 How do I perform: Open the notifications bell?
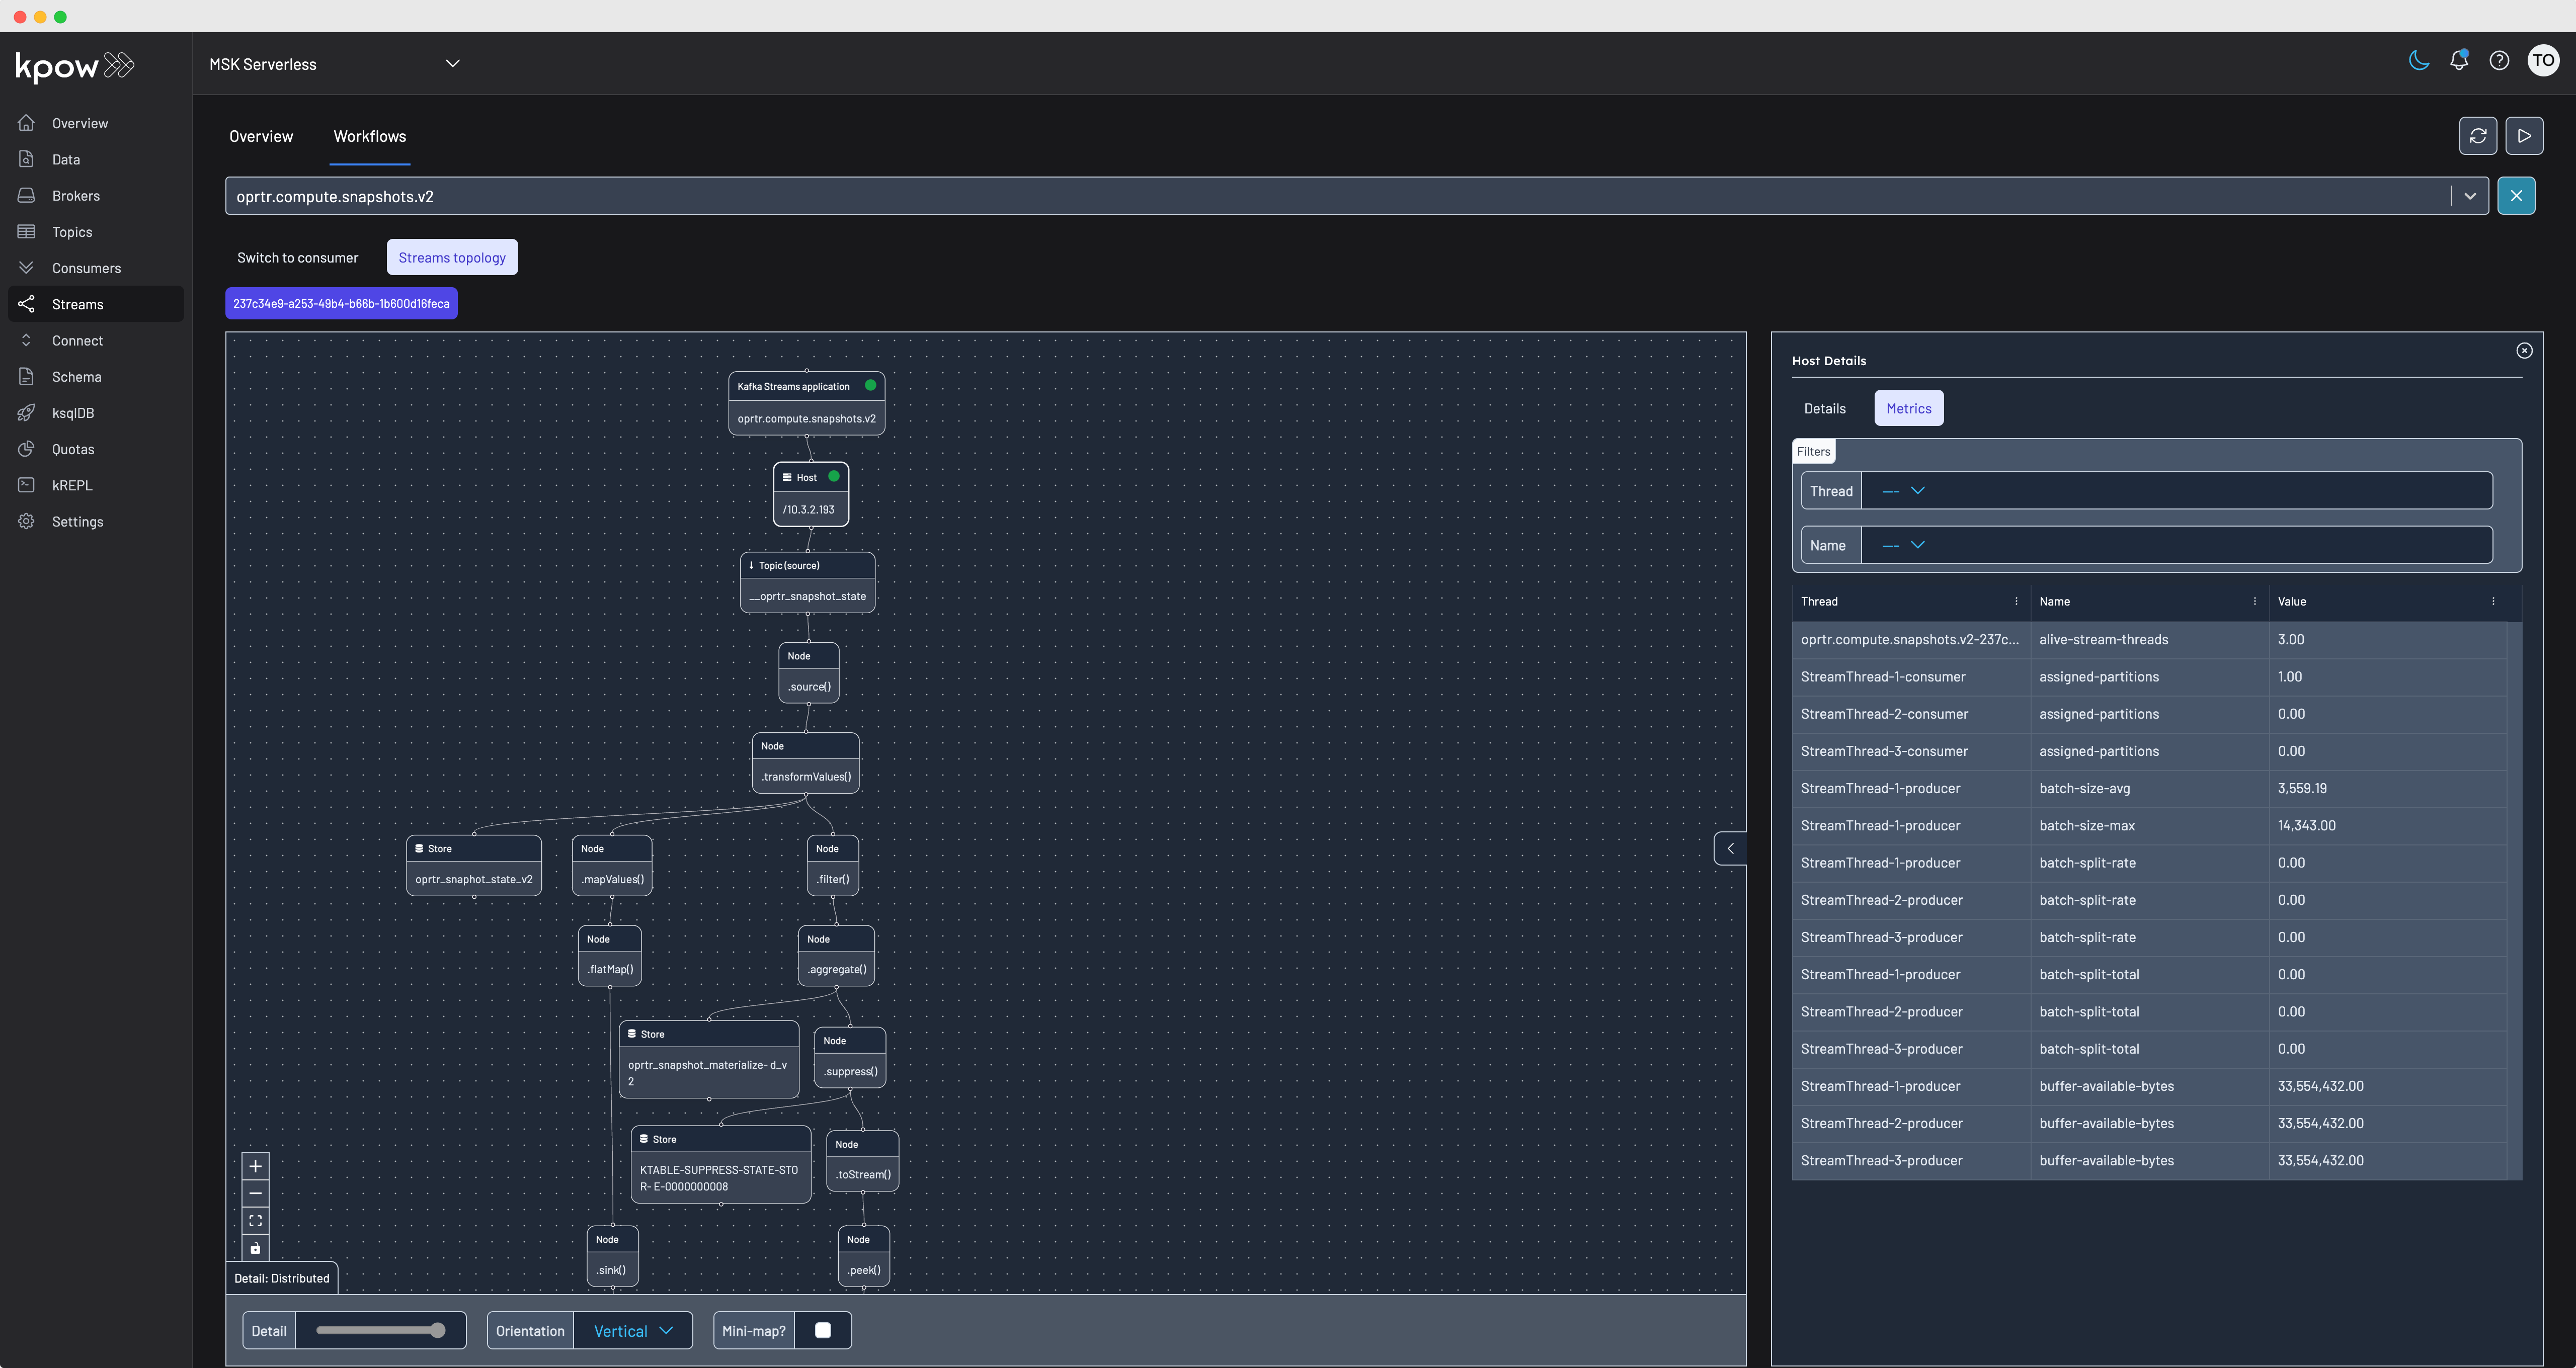[2458, 61]
